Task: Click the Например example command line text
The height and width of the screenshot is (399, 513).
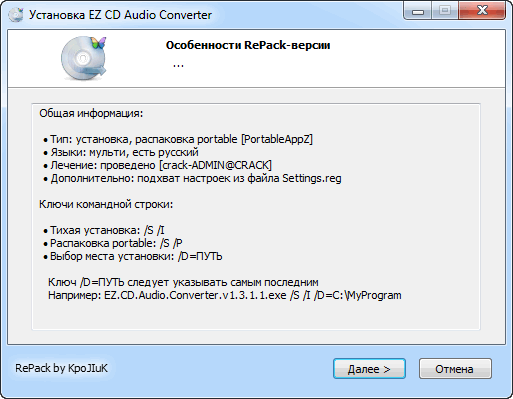Action: point(225,295)
